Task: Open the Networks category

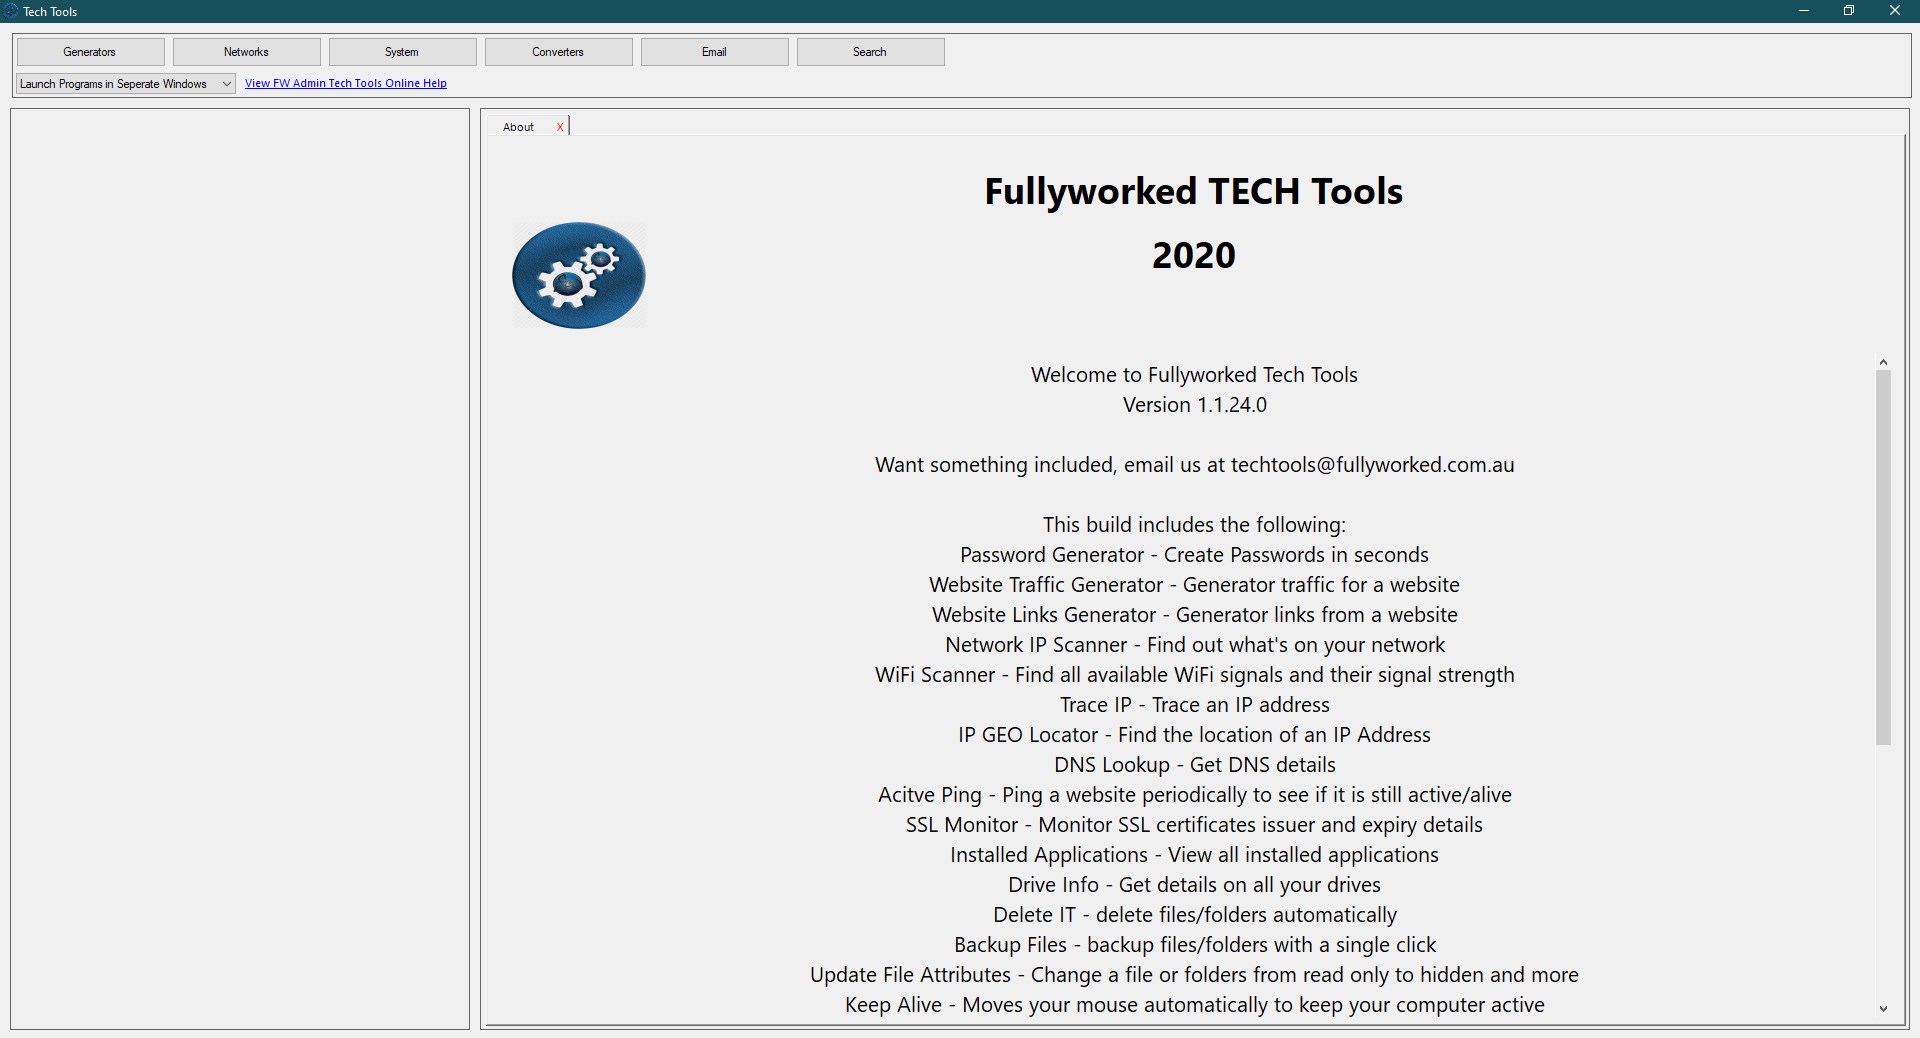Action: coord(246,51)
